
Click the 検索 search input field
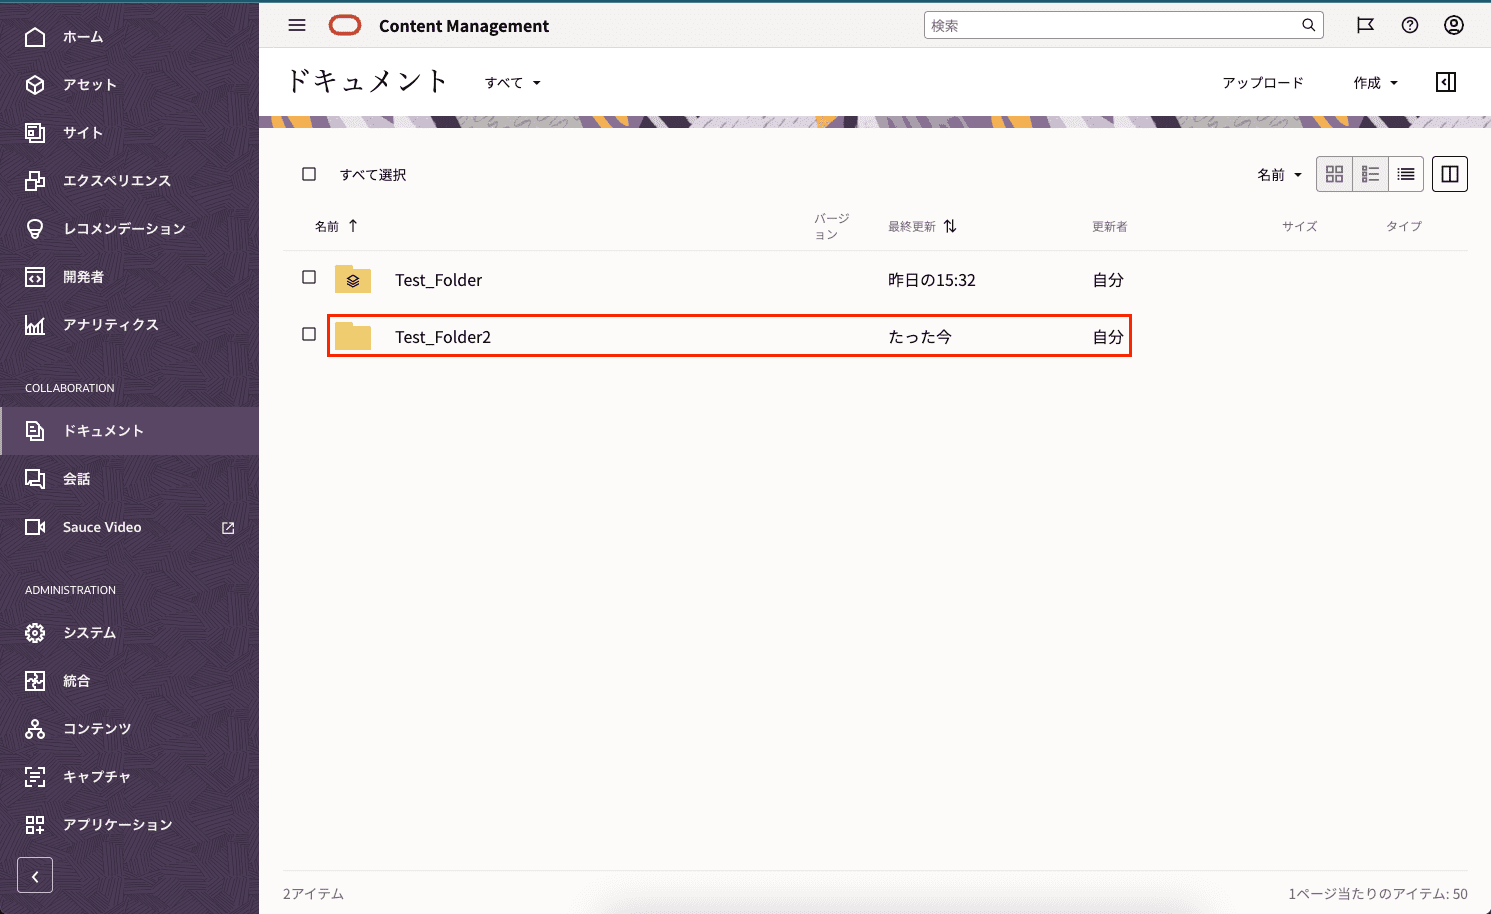[1110, 25]
